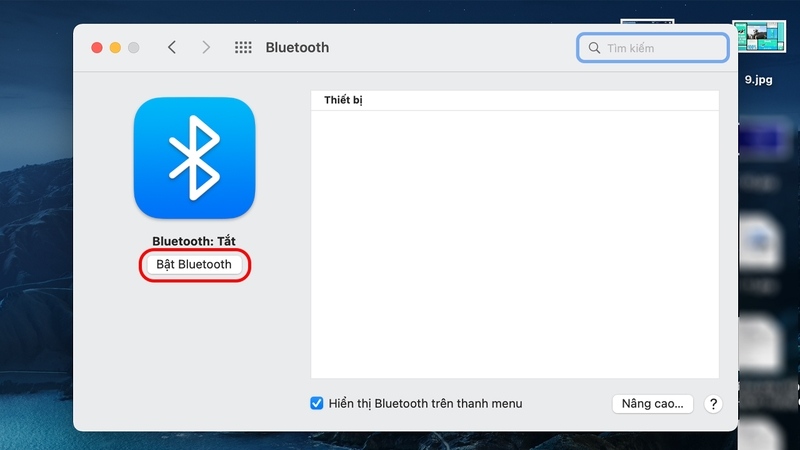
Task: Click the forward chevron arrow
Action: [x=206, y=47]
